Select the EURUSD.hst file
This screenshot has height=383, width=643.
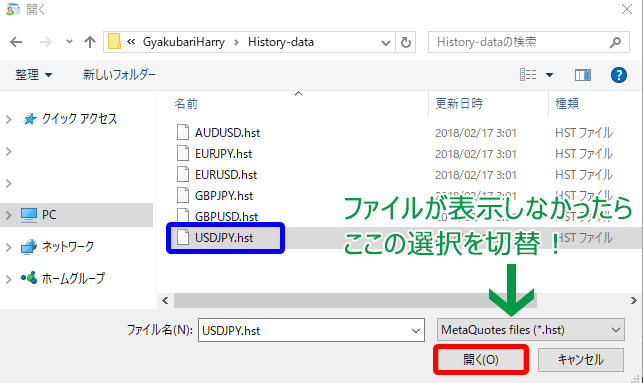226,175
